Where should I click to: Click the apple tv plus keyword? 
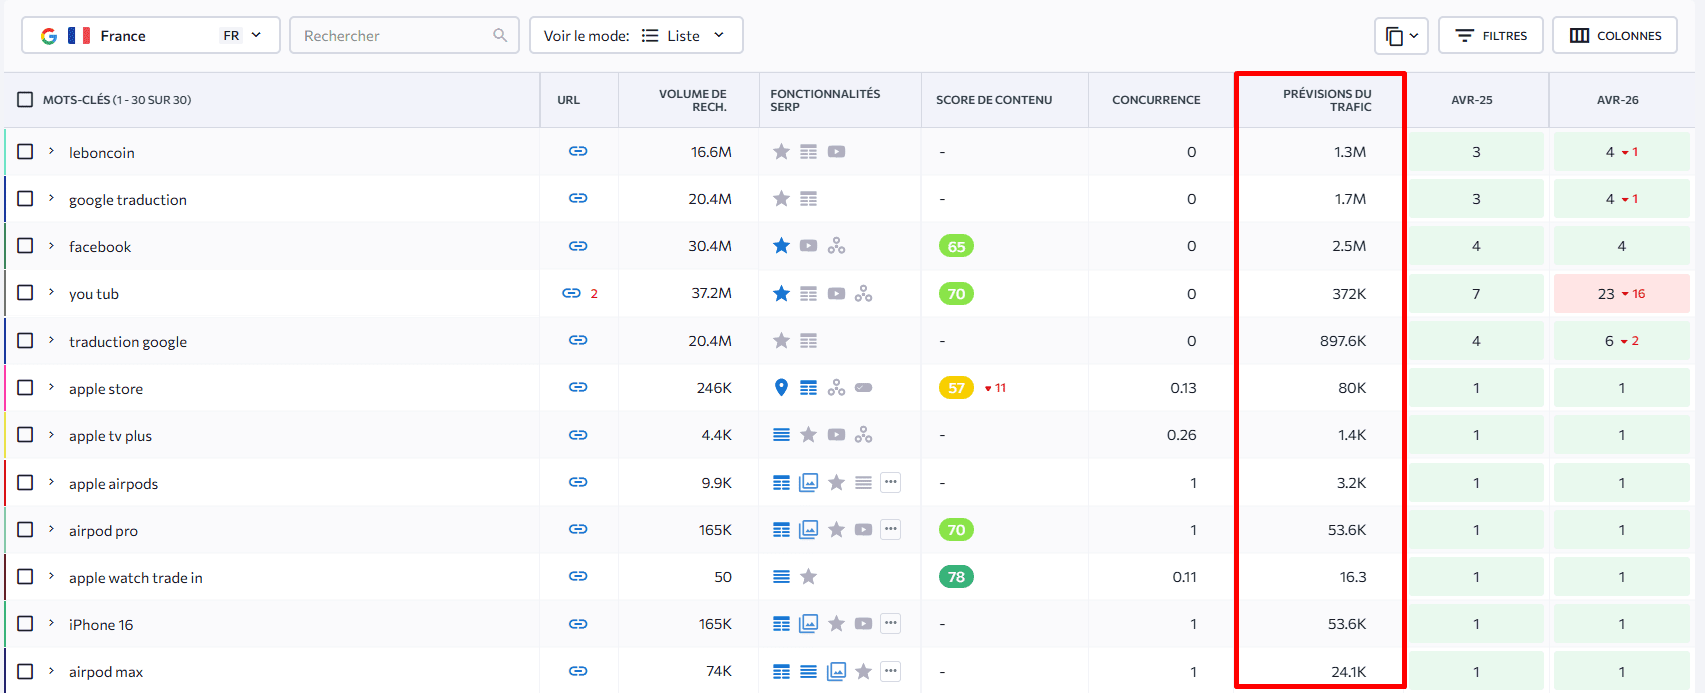[x=110, y=436]
